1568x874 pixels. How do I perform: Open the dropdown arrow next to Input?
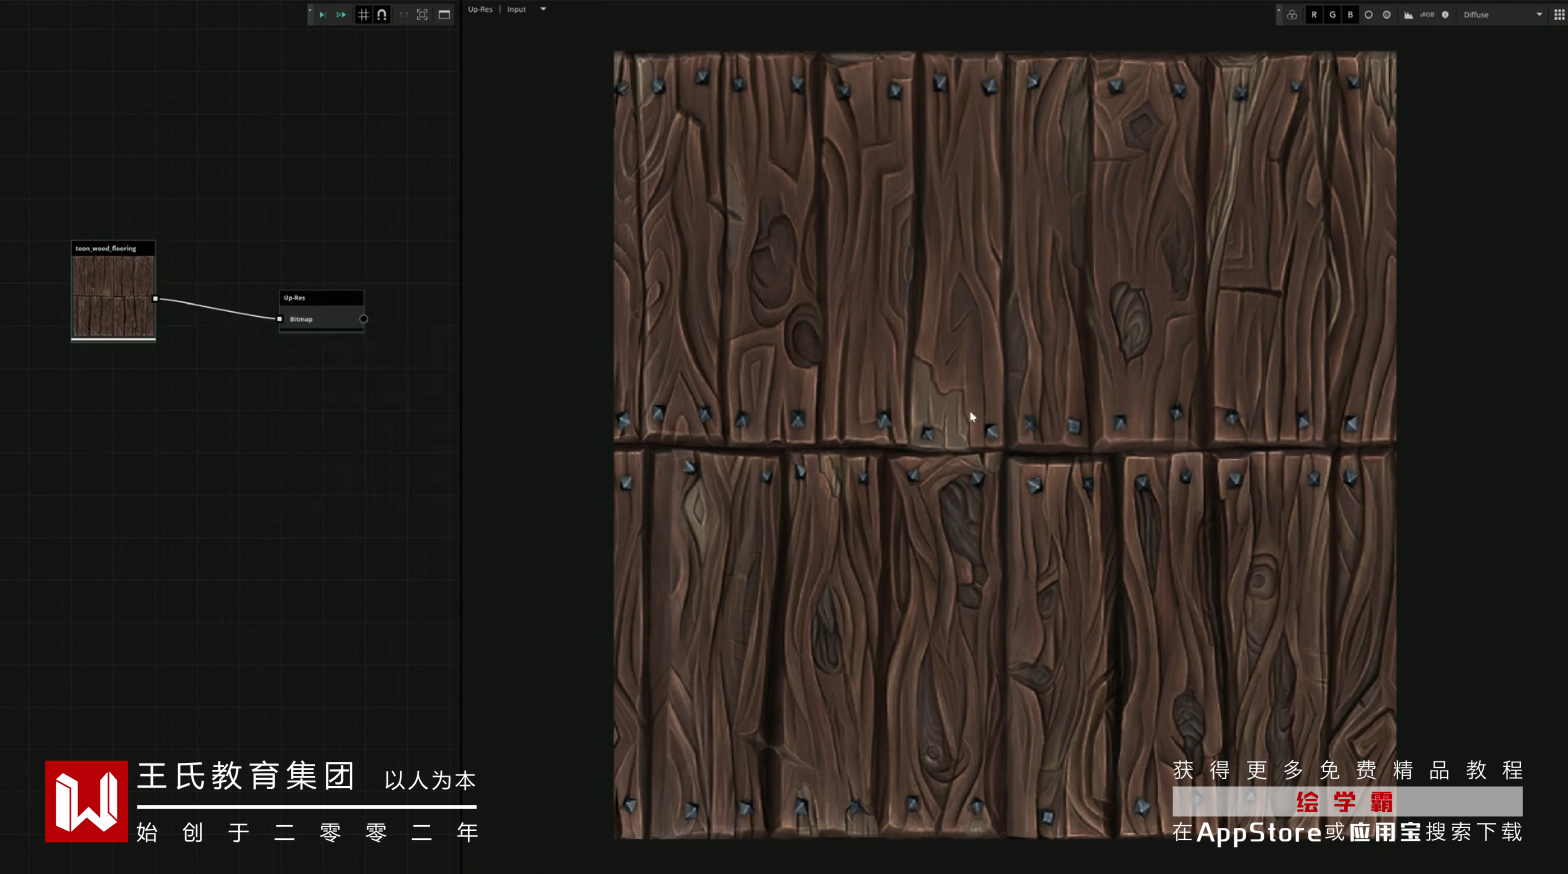(x=543, y=9)
